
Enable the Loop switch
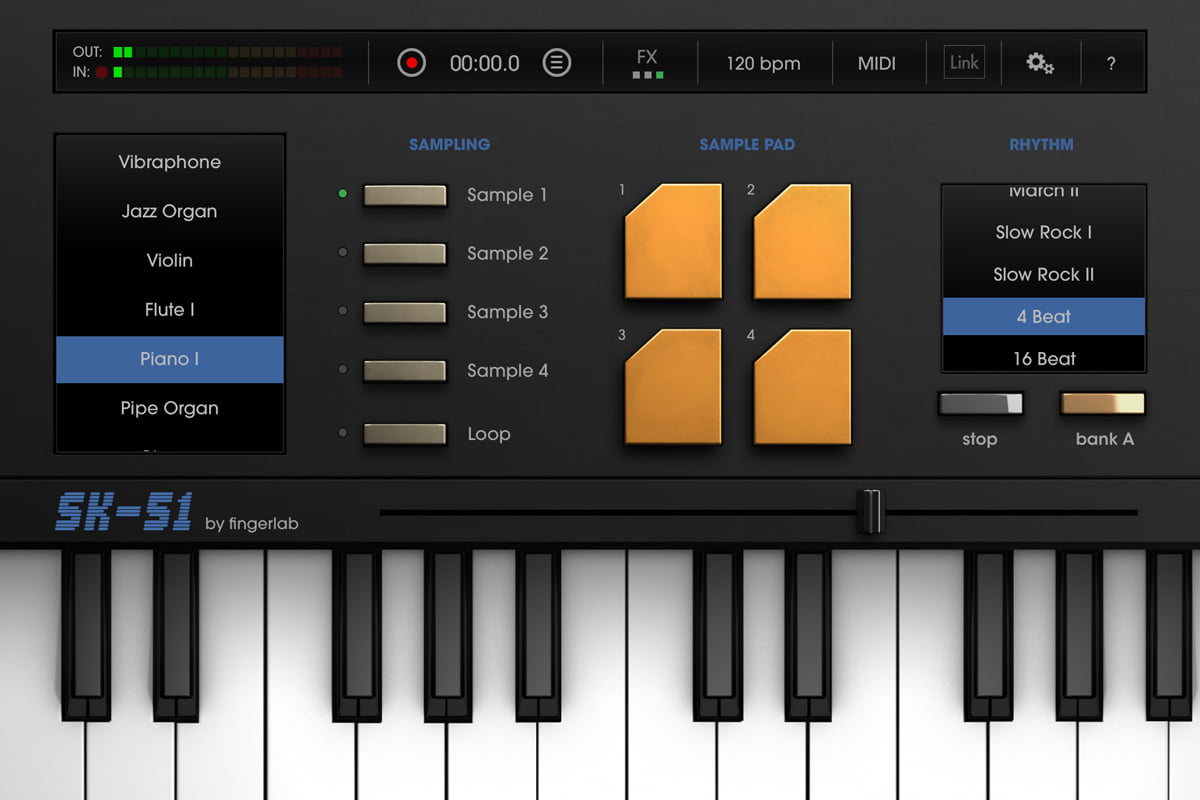coord(405,434)
